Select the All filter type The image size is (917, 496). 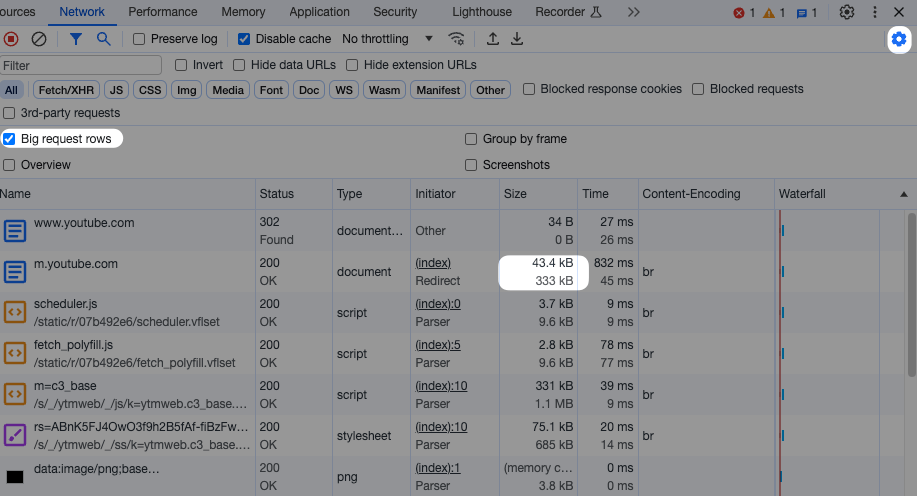pos(12,90)
